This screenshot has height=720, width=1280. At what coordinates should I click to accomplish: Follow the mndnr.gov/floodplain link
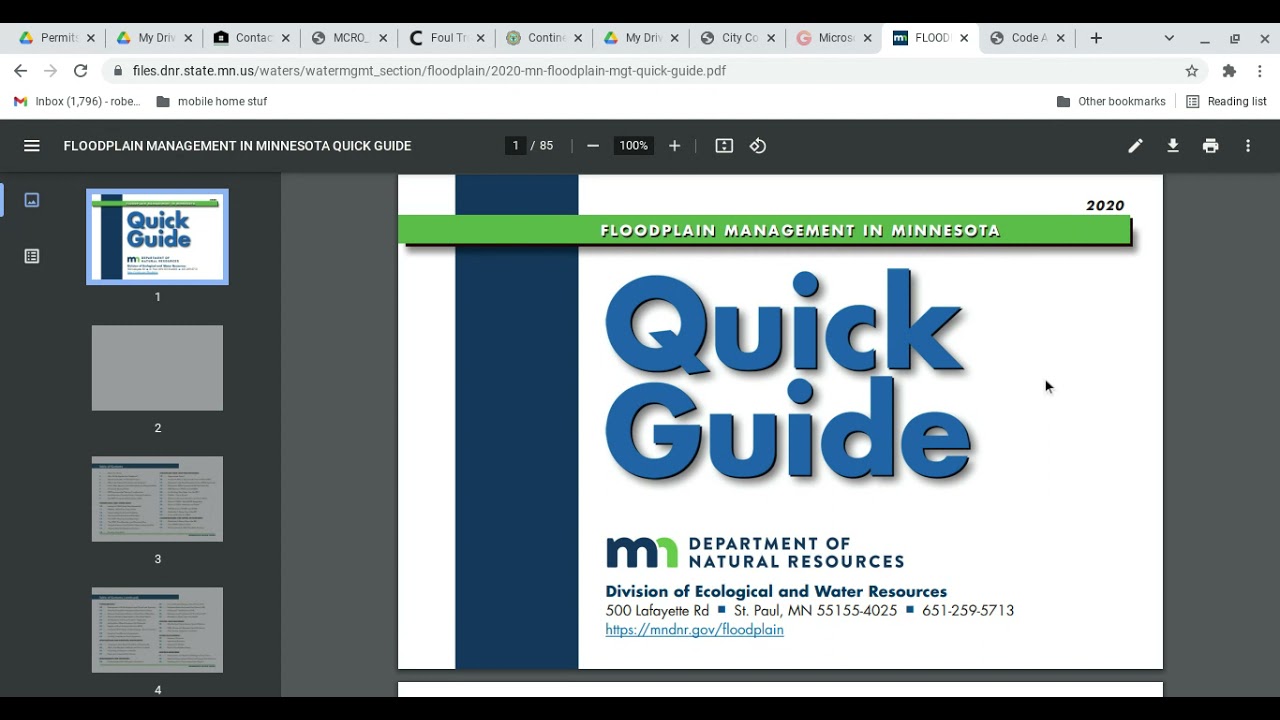(694, 630)
